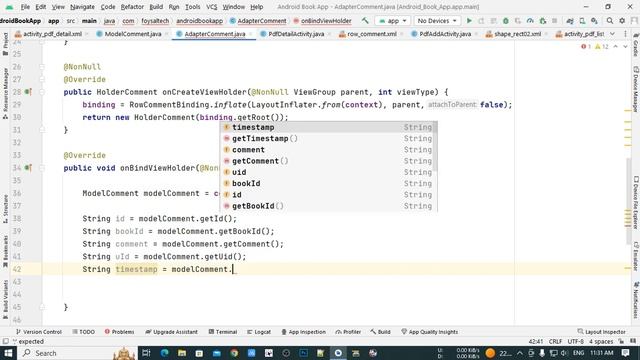640x360 pixels.
Task: Click the UTF-8 encoding status bar entry
Action: pos(576,342)
